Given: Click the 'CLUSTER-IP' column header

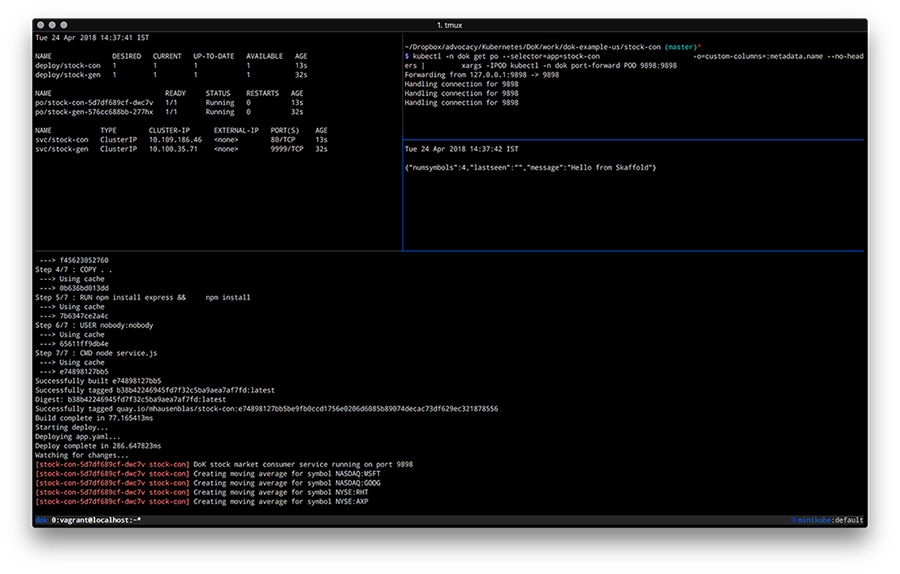Looking at the screenshot, I should coord(170,130).
